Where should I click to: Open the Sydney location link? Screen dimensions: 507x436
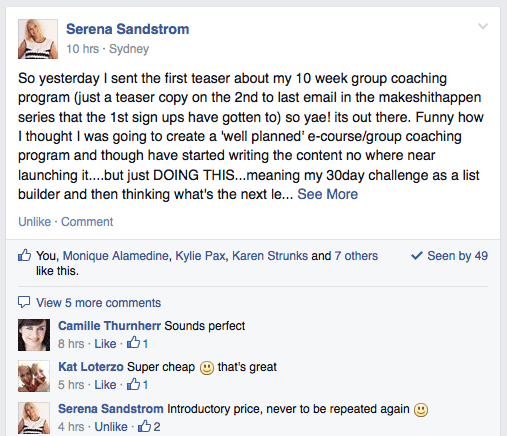pyautogui.click(x=129, y=49)
